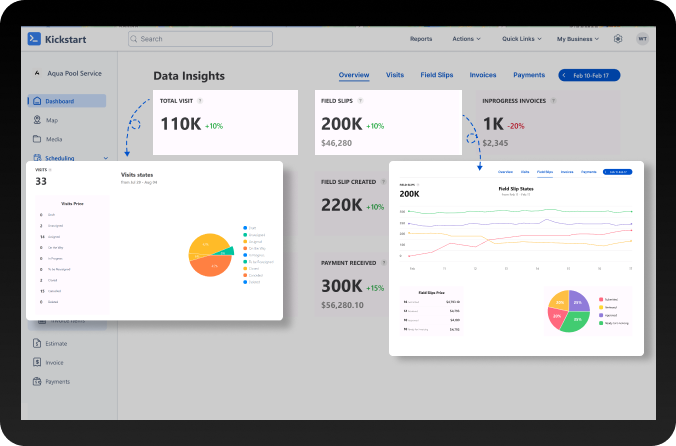Open the Actions dropdown menu
Screen dimensions: 676x446
[x=466, y=39]
